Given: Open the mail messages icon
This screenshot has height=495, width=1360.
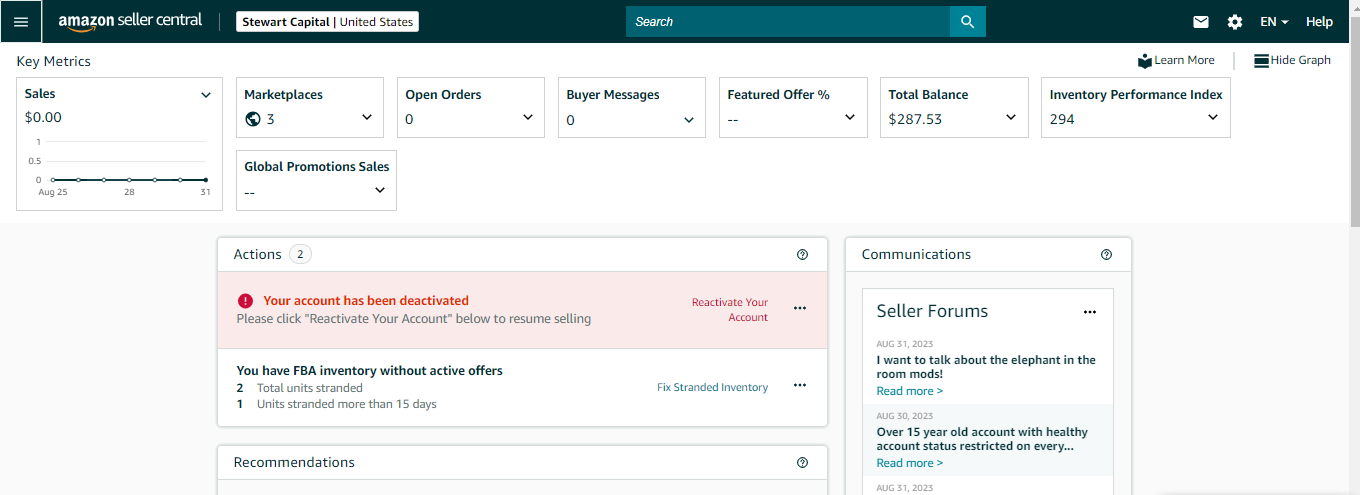Looking at the screenshot, I should point(1201,21).
